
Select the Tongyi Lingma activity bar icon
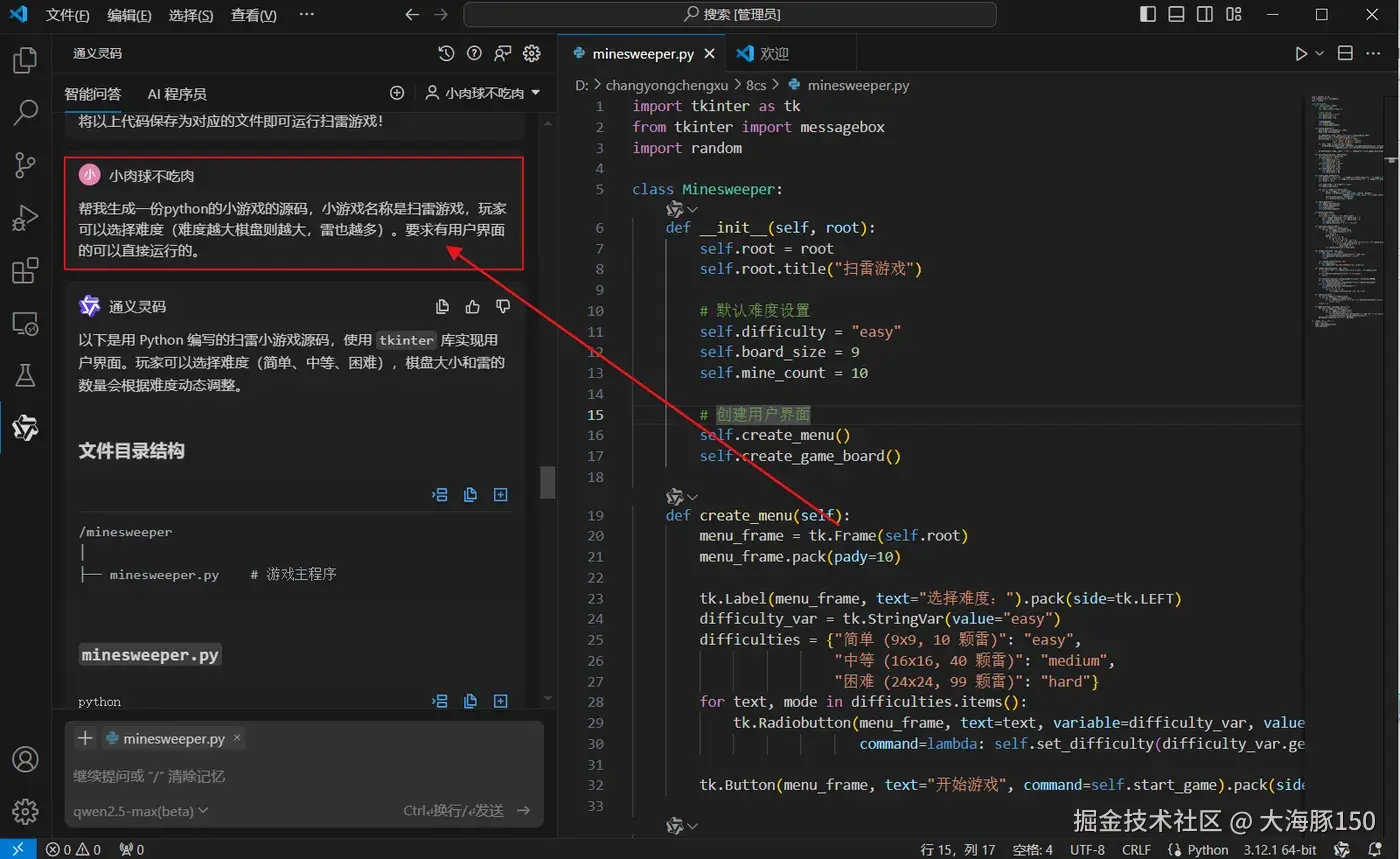(25, 428)
